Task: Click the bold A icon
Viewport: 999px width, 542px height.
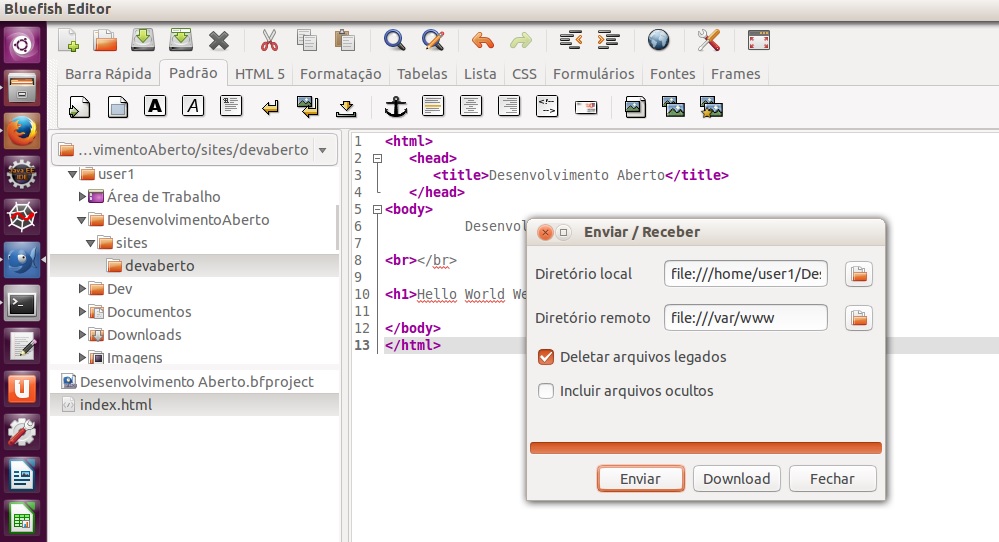Action: click(155, 106)
